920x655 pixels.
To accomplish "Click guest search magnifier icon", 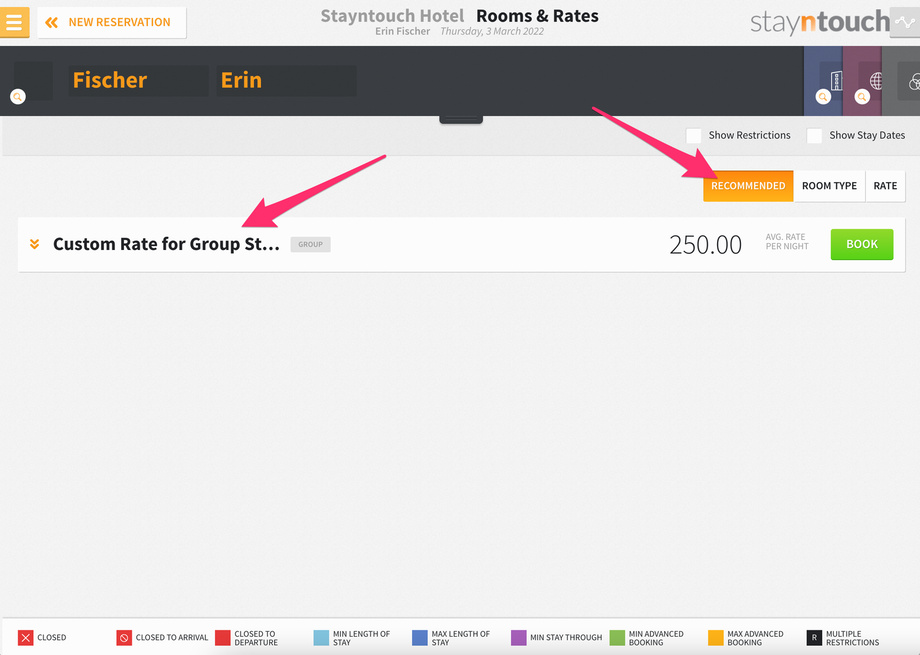I will coord(18,96).
